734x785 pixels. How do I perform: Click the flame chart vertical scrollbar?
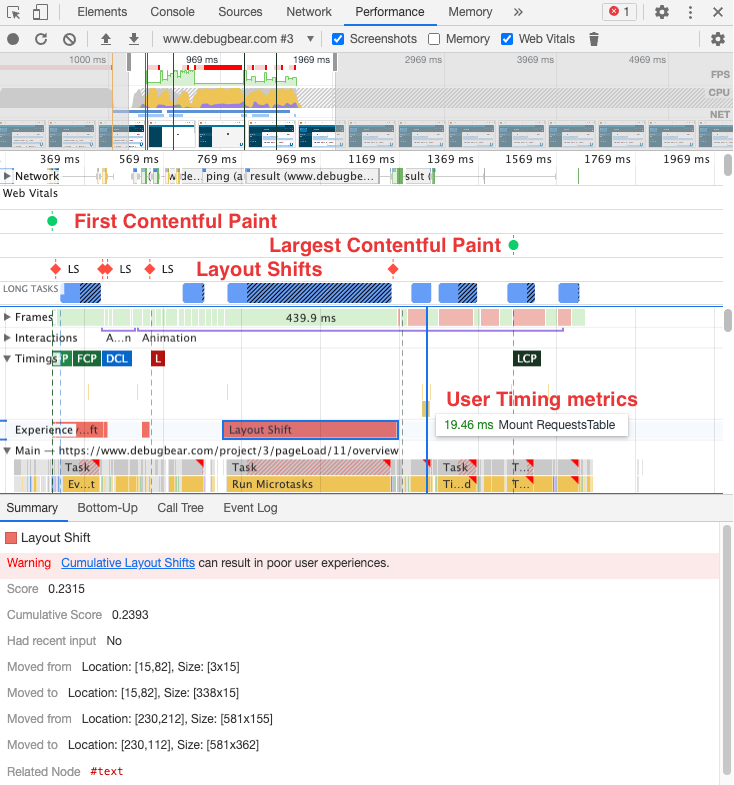click(728, 320)
